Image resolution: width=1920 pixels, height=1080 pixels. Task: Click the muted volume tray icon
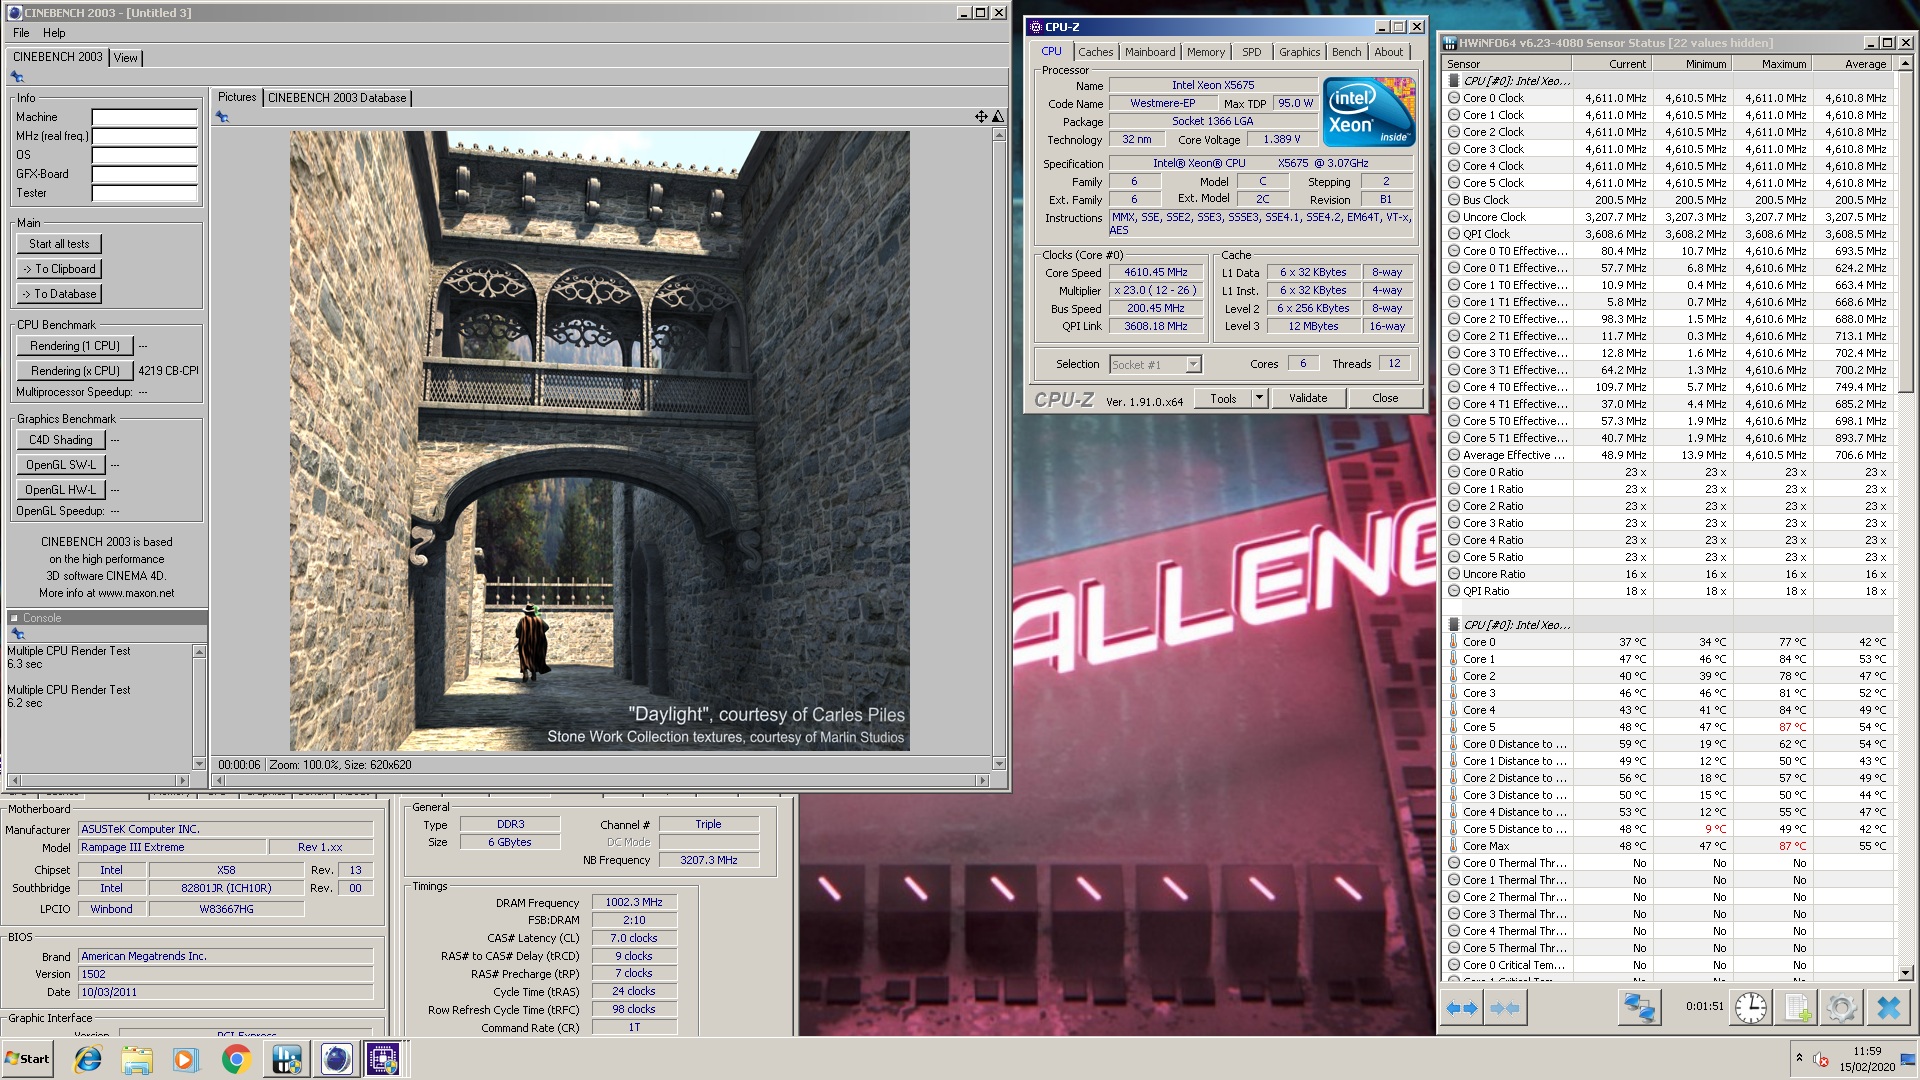tap(1821, 1060)
